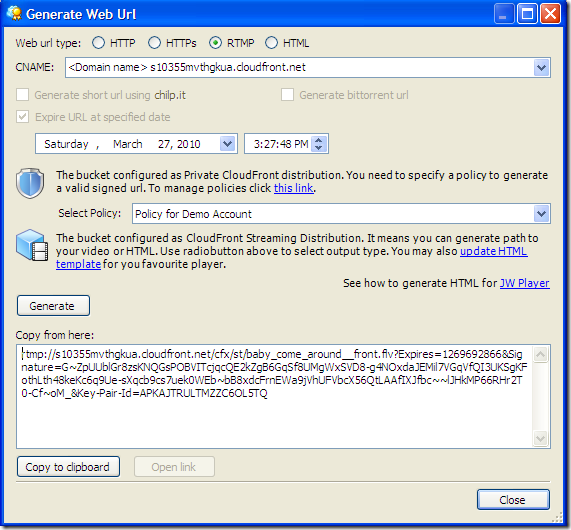Select the HTTP url type radio button

point(98,43)
